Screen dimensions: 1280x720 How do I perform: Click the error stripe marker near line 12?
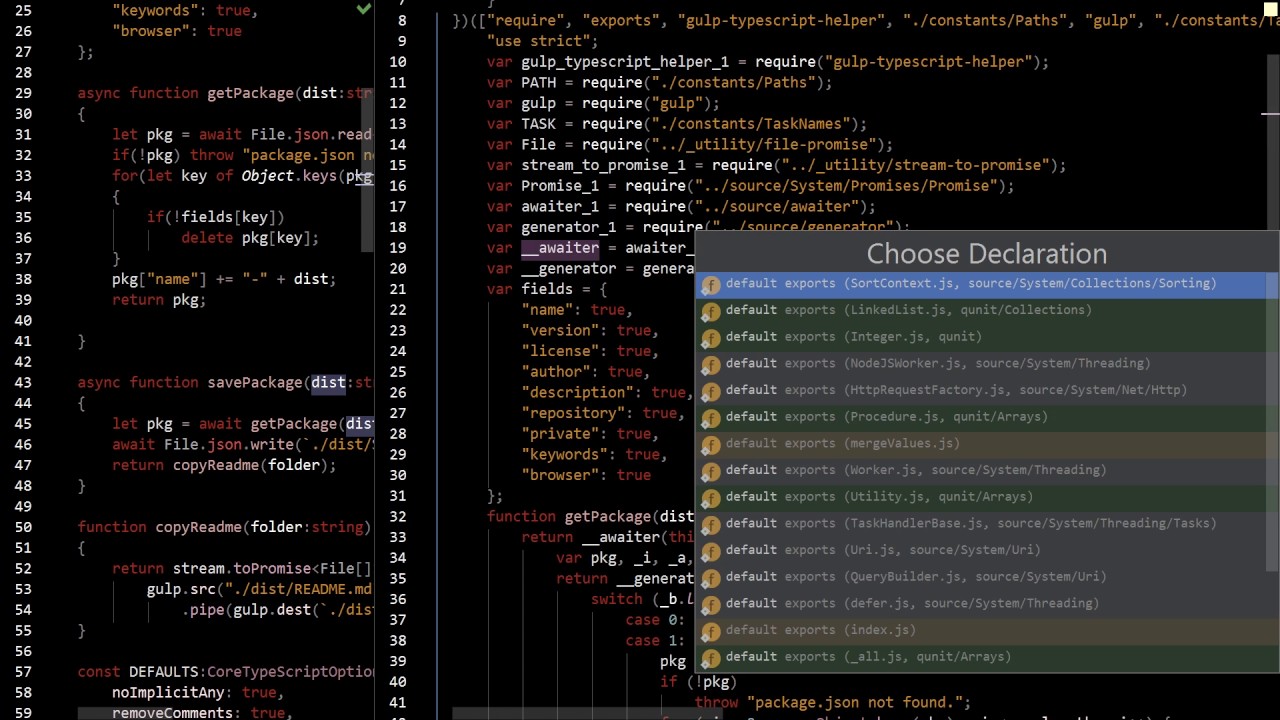(1270, 114)
